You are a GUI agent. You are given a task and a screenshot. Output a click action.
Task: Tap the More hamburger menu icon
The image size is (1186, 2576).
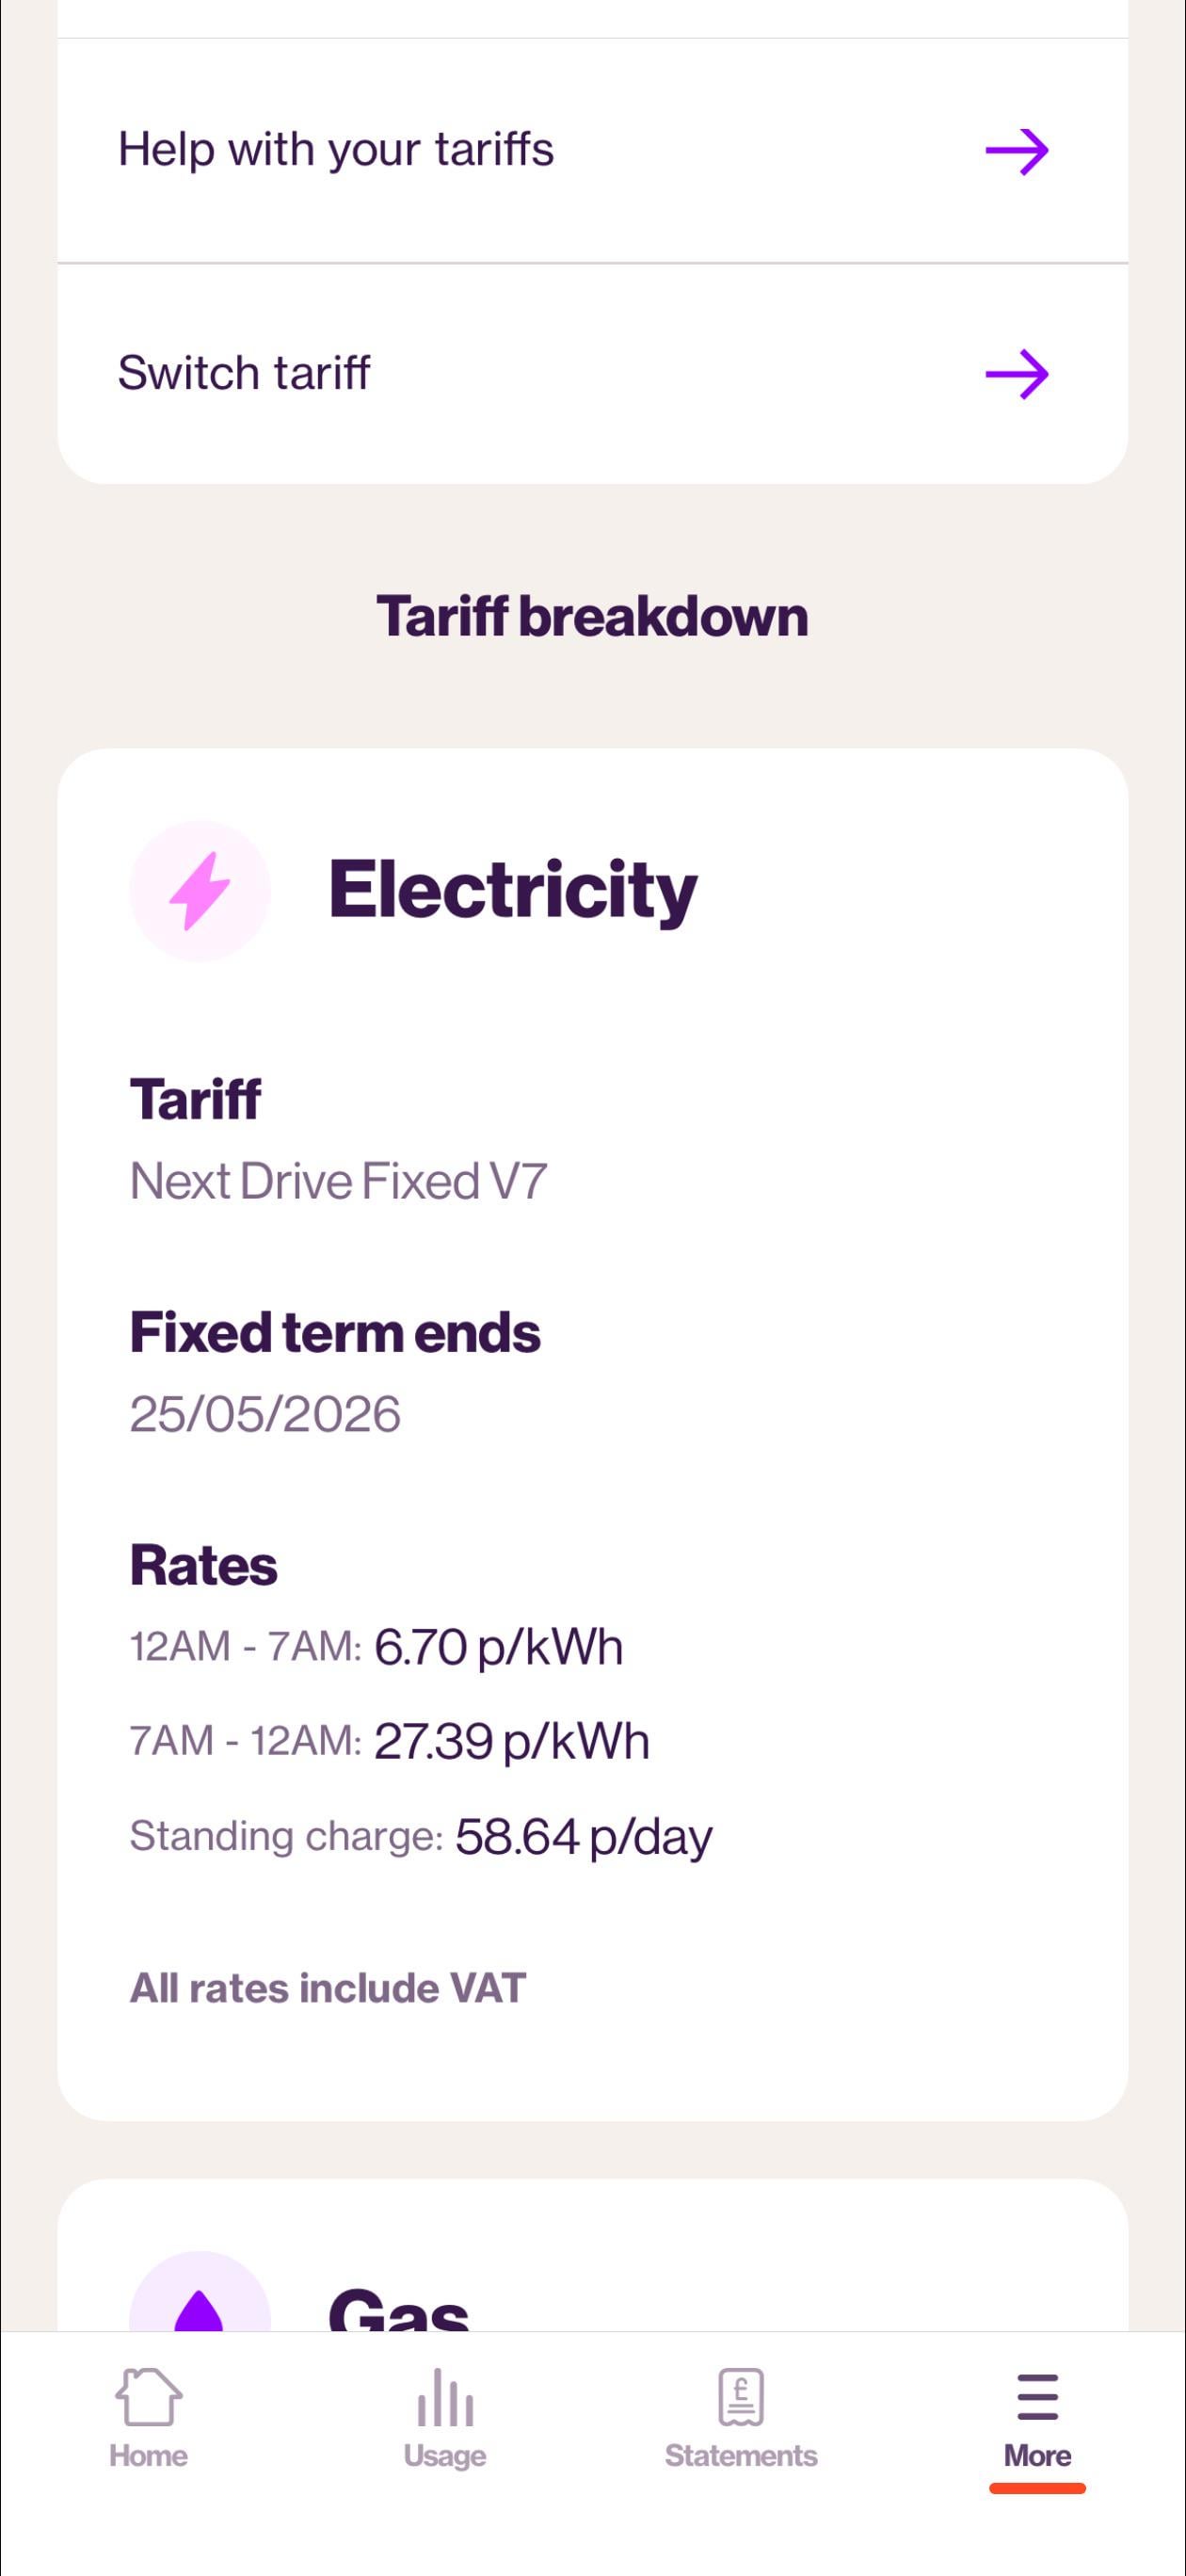pyautogui.click(x=1037, y=2398)
